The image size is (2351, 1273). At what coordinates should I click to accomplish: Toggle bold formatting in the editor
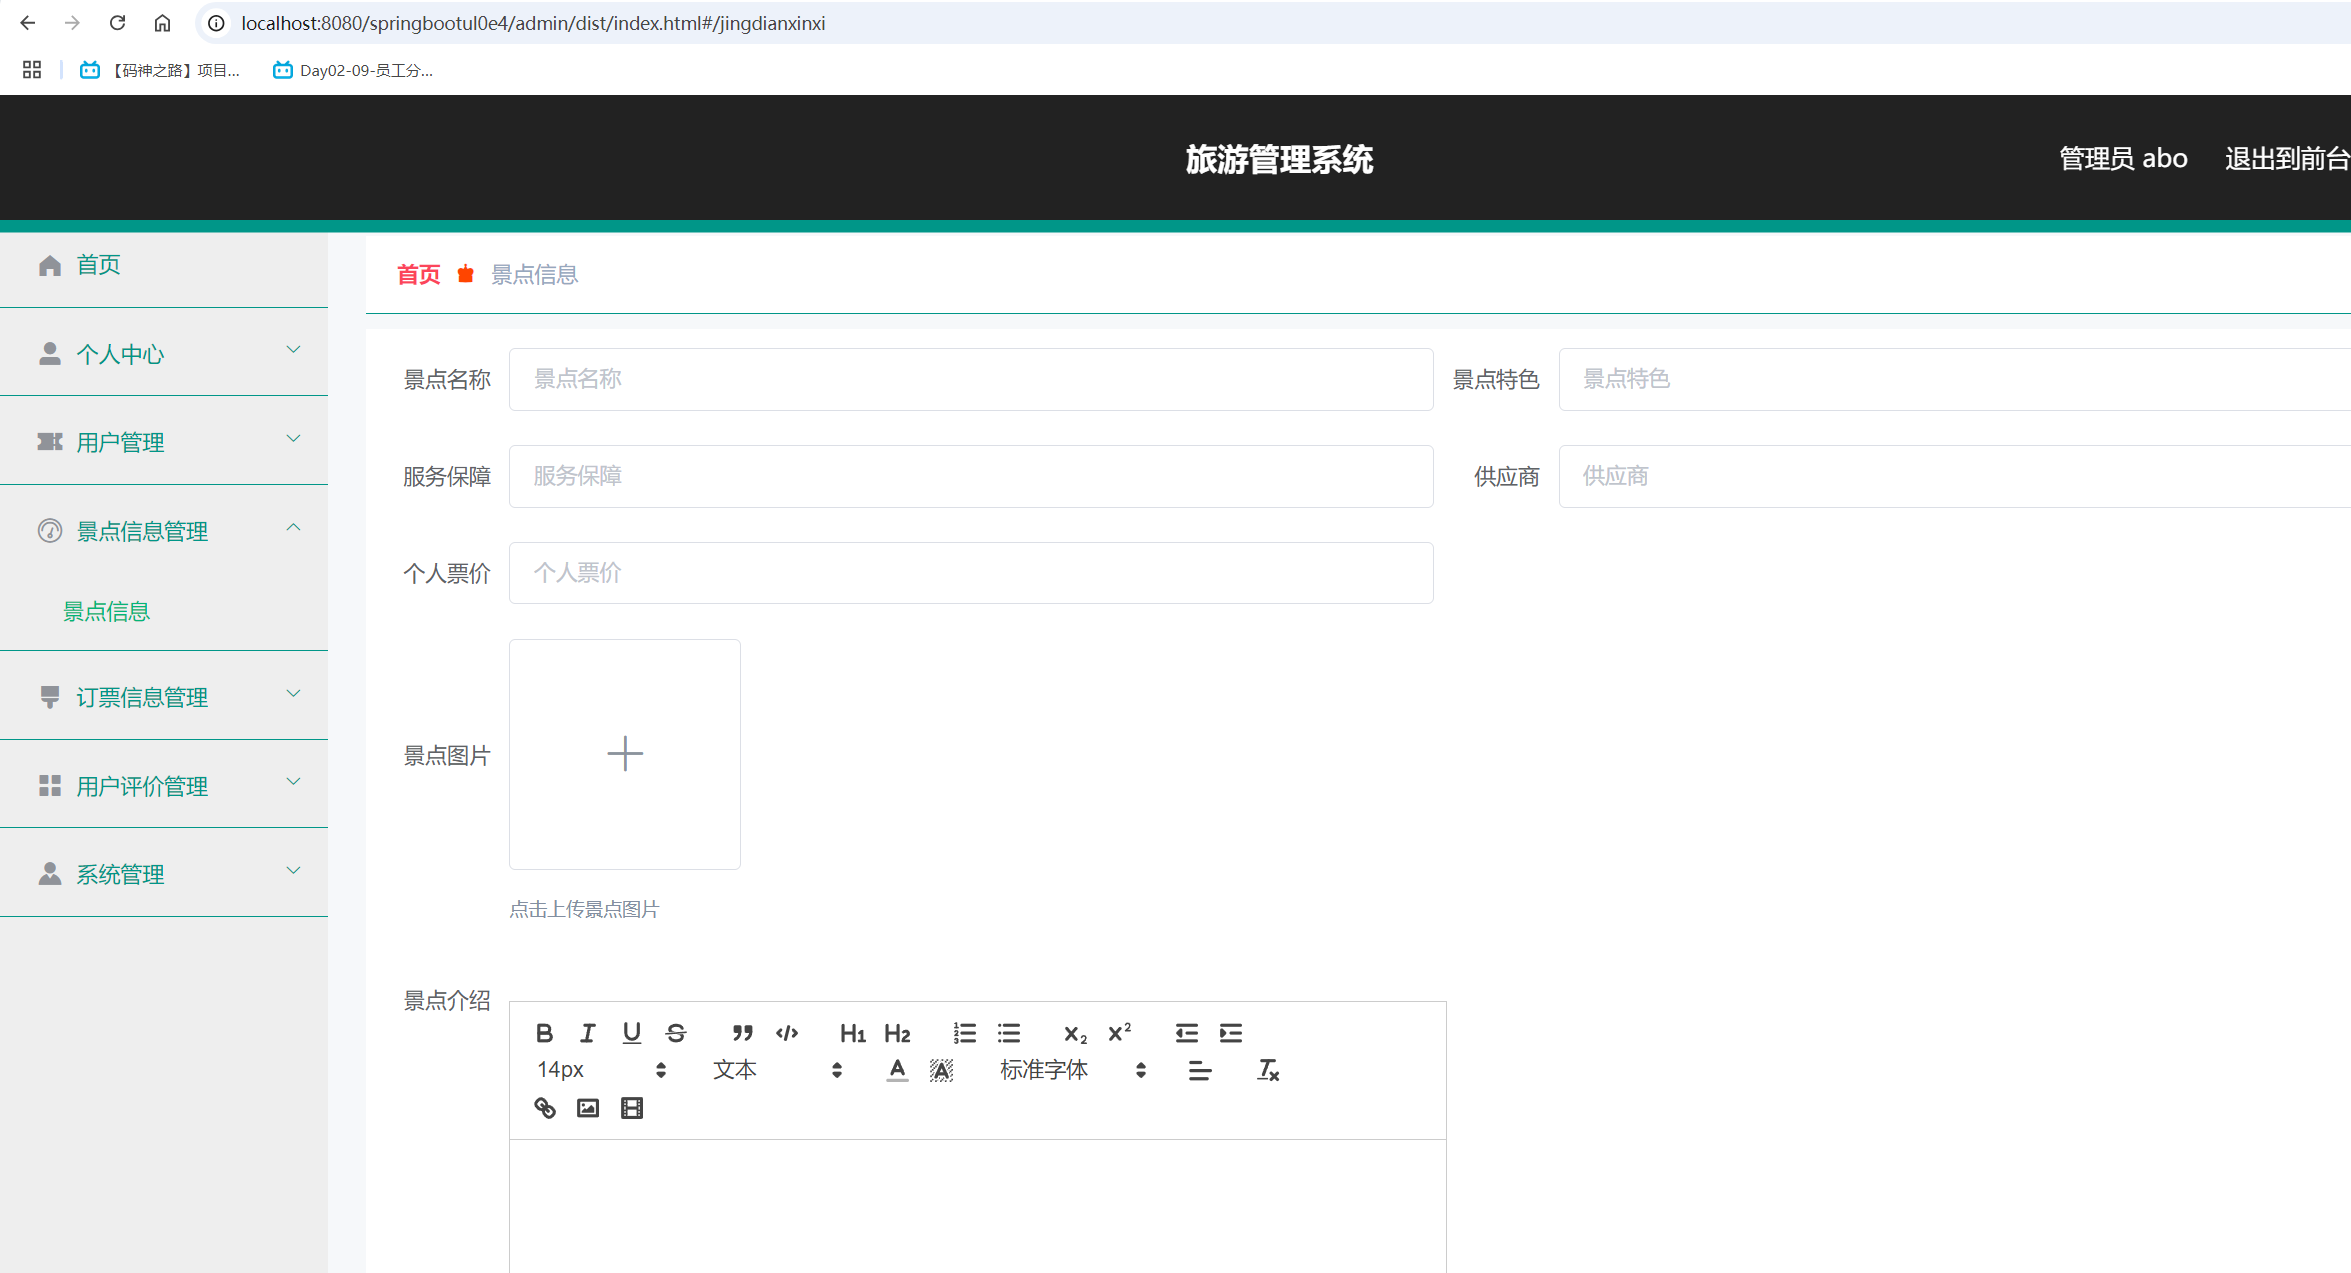click(x=545, y=1032)
